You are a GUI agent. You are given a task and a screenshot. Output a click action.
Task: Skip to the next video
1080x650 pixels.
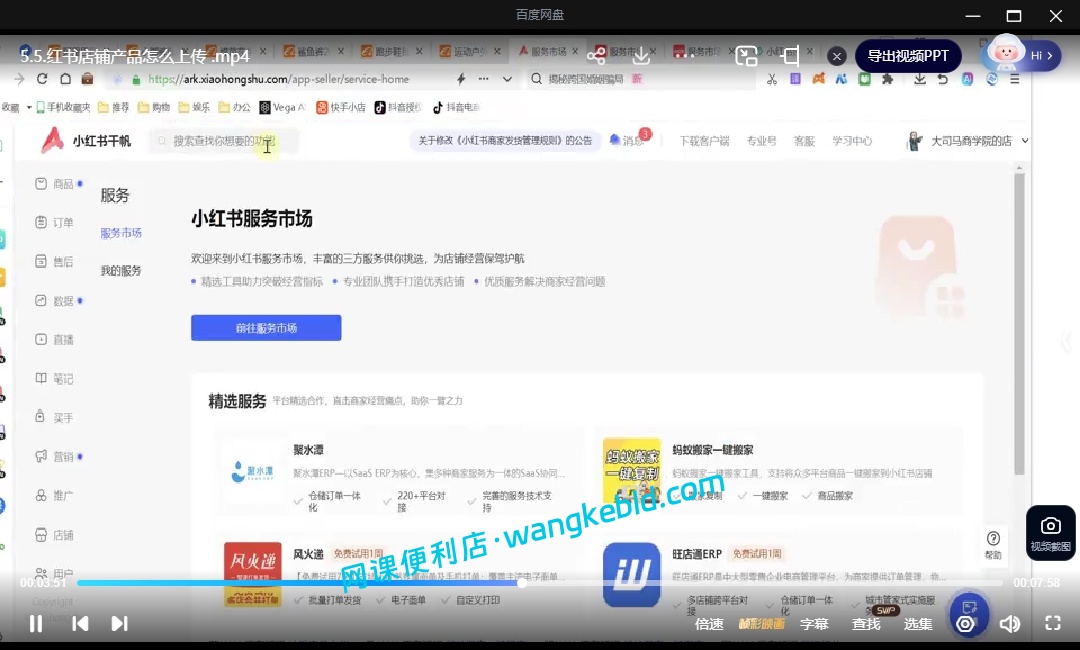pos(119,623)
